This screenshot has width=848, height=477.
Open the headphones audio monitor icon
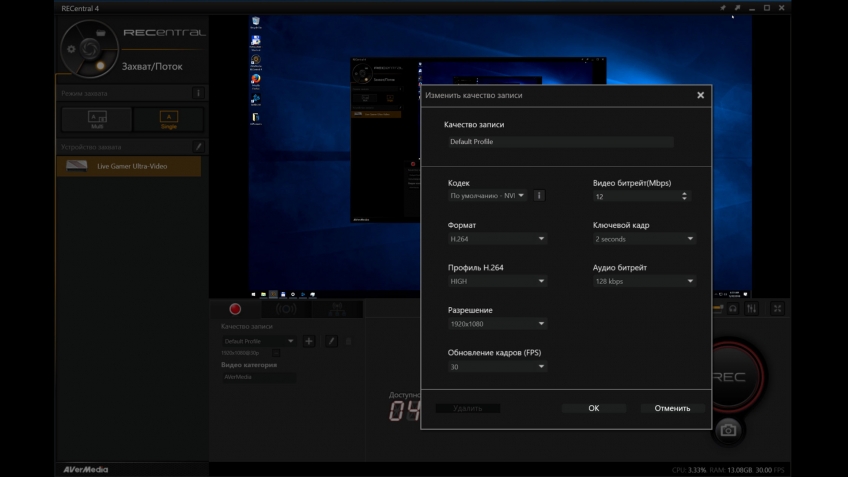coord(733,309)
